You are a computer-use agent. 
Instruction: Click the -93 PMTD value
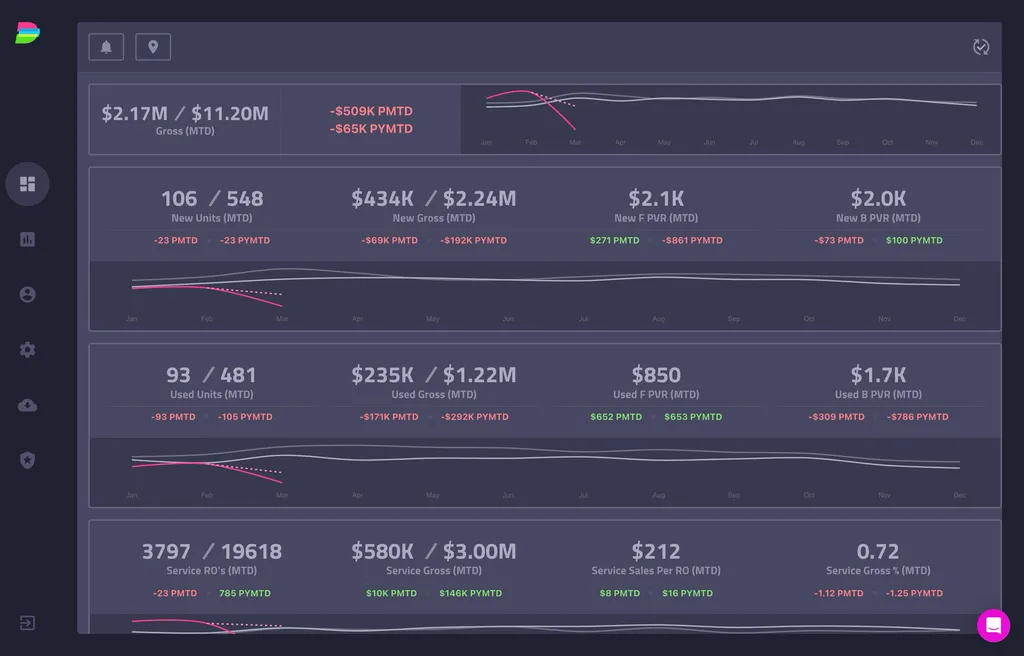pos(173,417)
